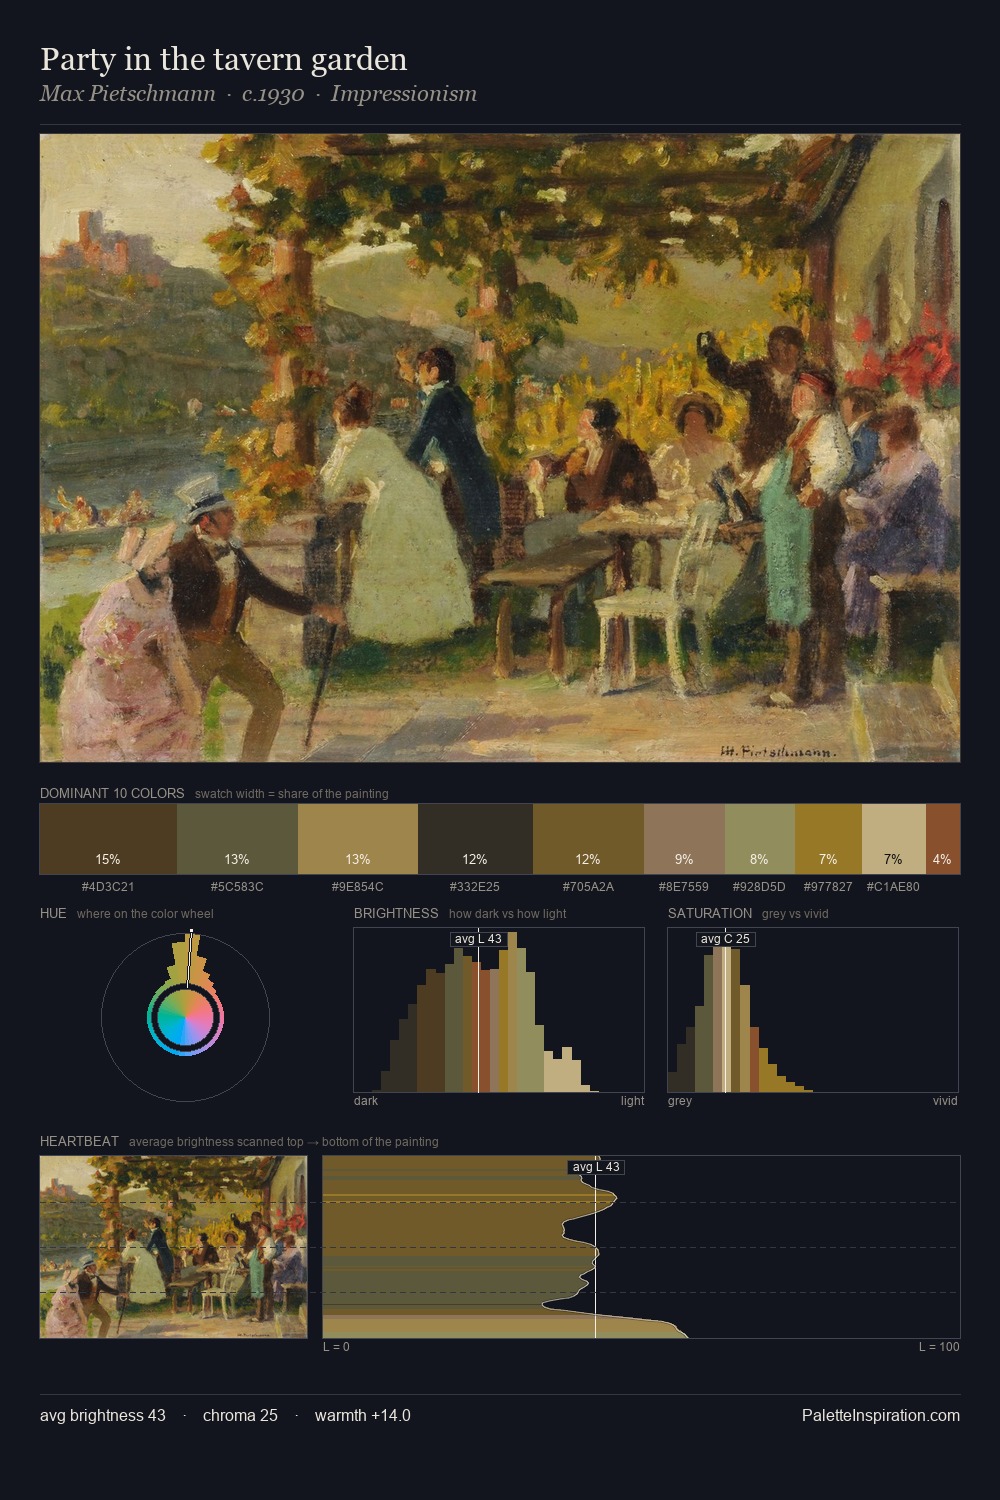Select the 15% dark brown swatch
This screenshot has width=1000, height=1500.
(x=108, y=839)
